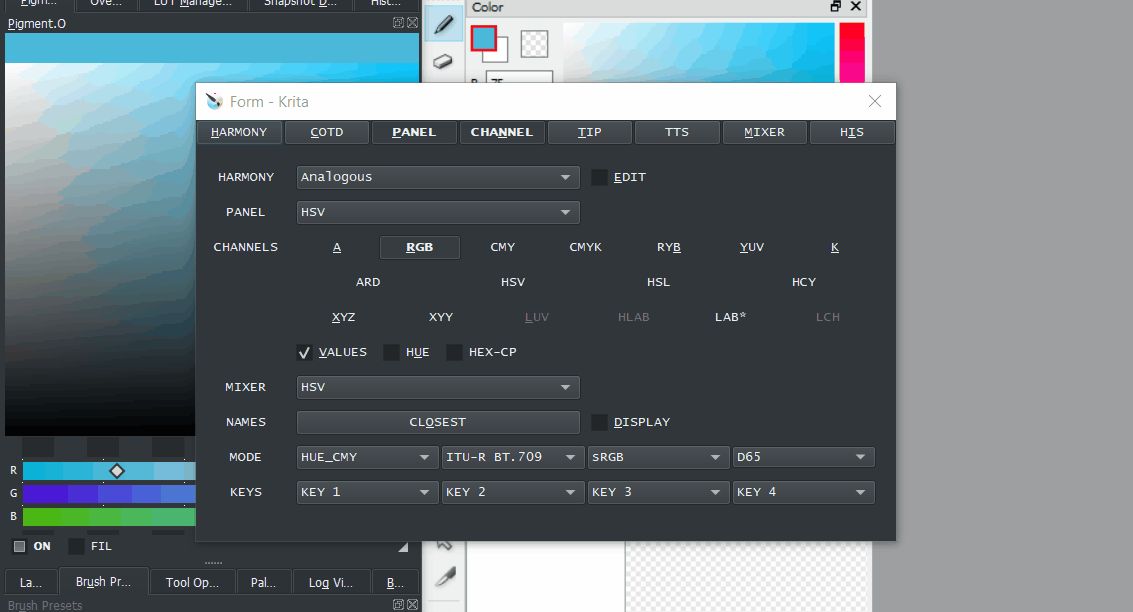This screenshot has height=612, width=1133.
Task: Switch to the Brush Presets tab
Action: 103,582
